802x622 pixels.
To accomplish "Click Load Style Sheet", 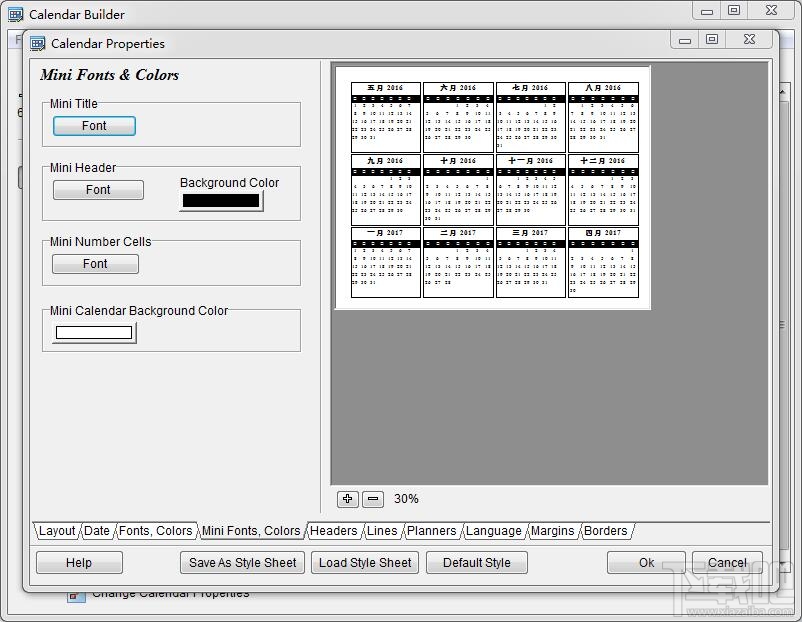I will [x=364, y=562].
